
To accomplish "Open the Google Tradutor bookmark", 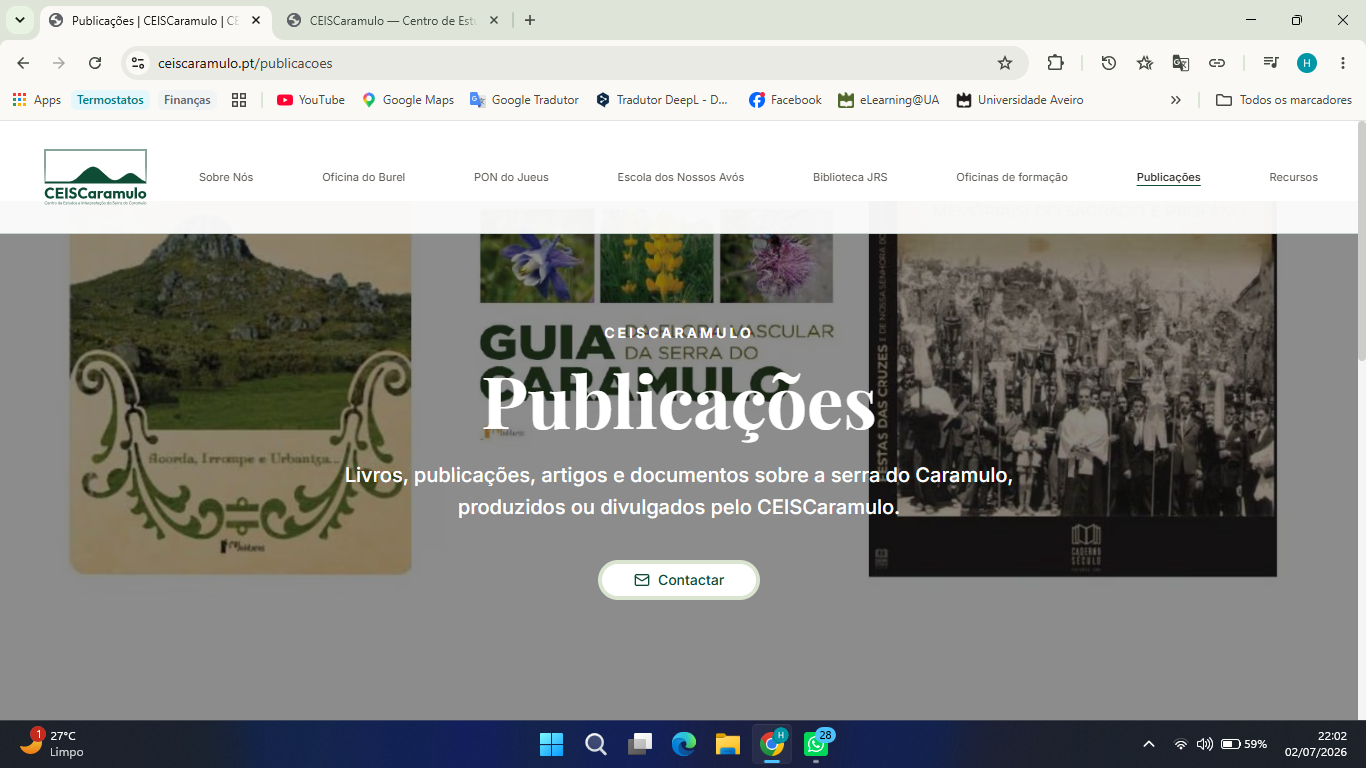I will (525, 100).
